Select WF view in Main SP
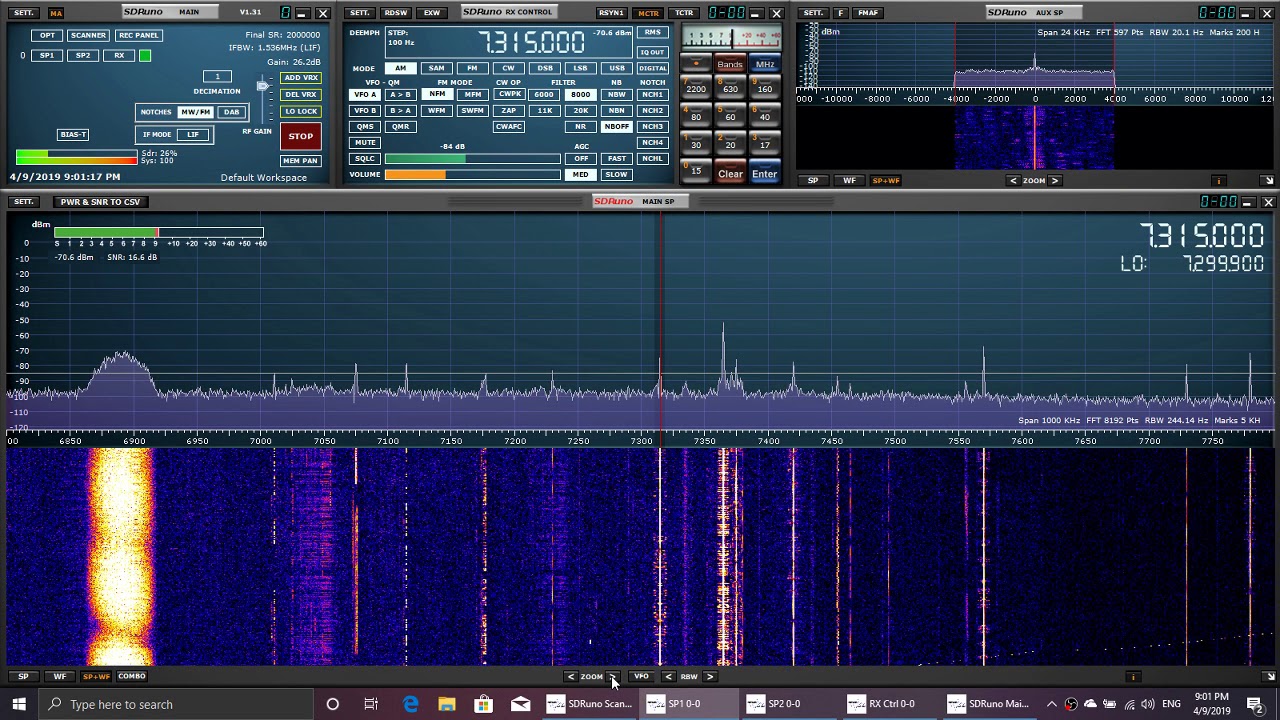The image size is (1280, 720). click(60, 677)
